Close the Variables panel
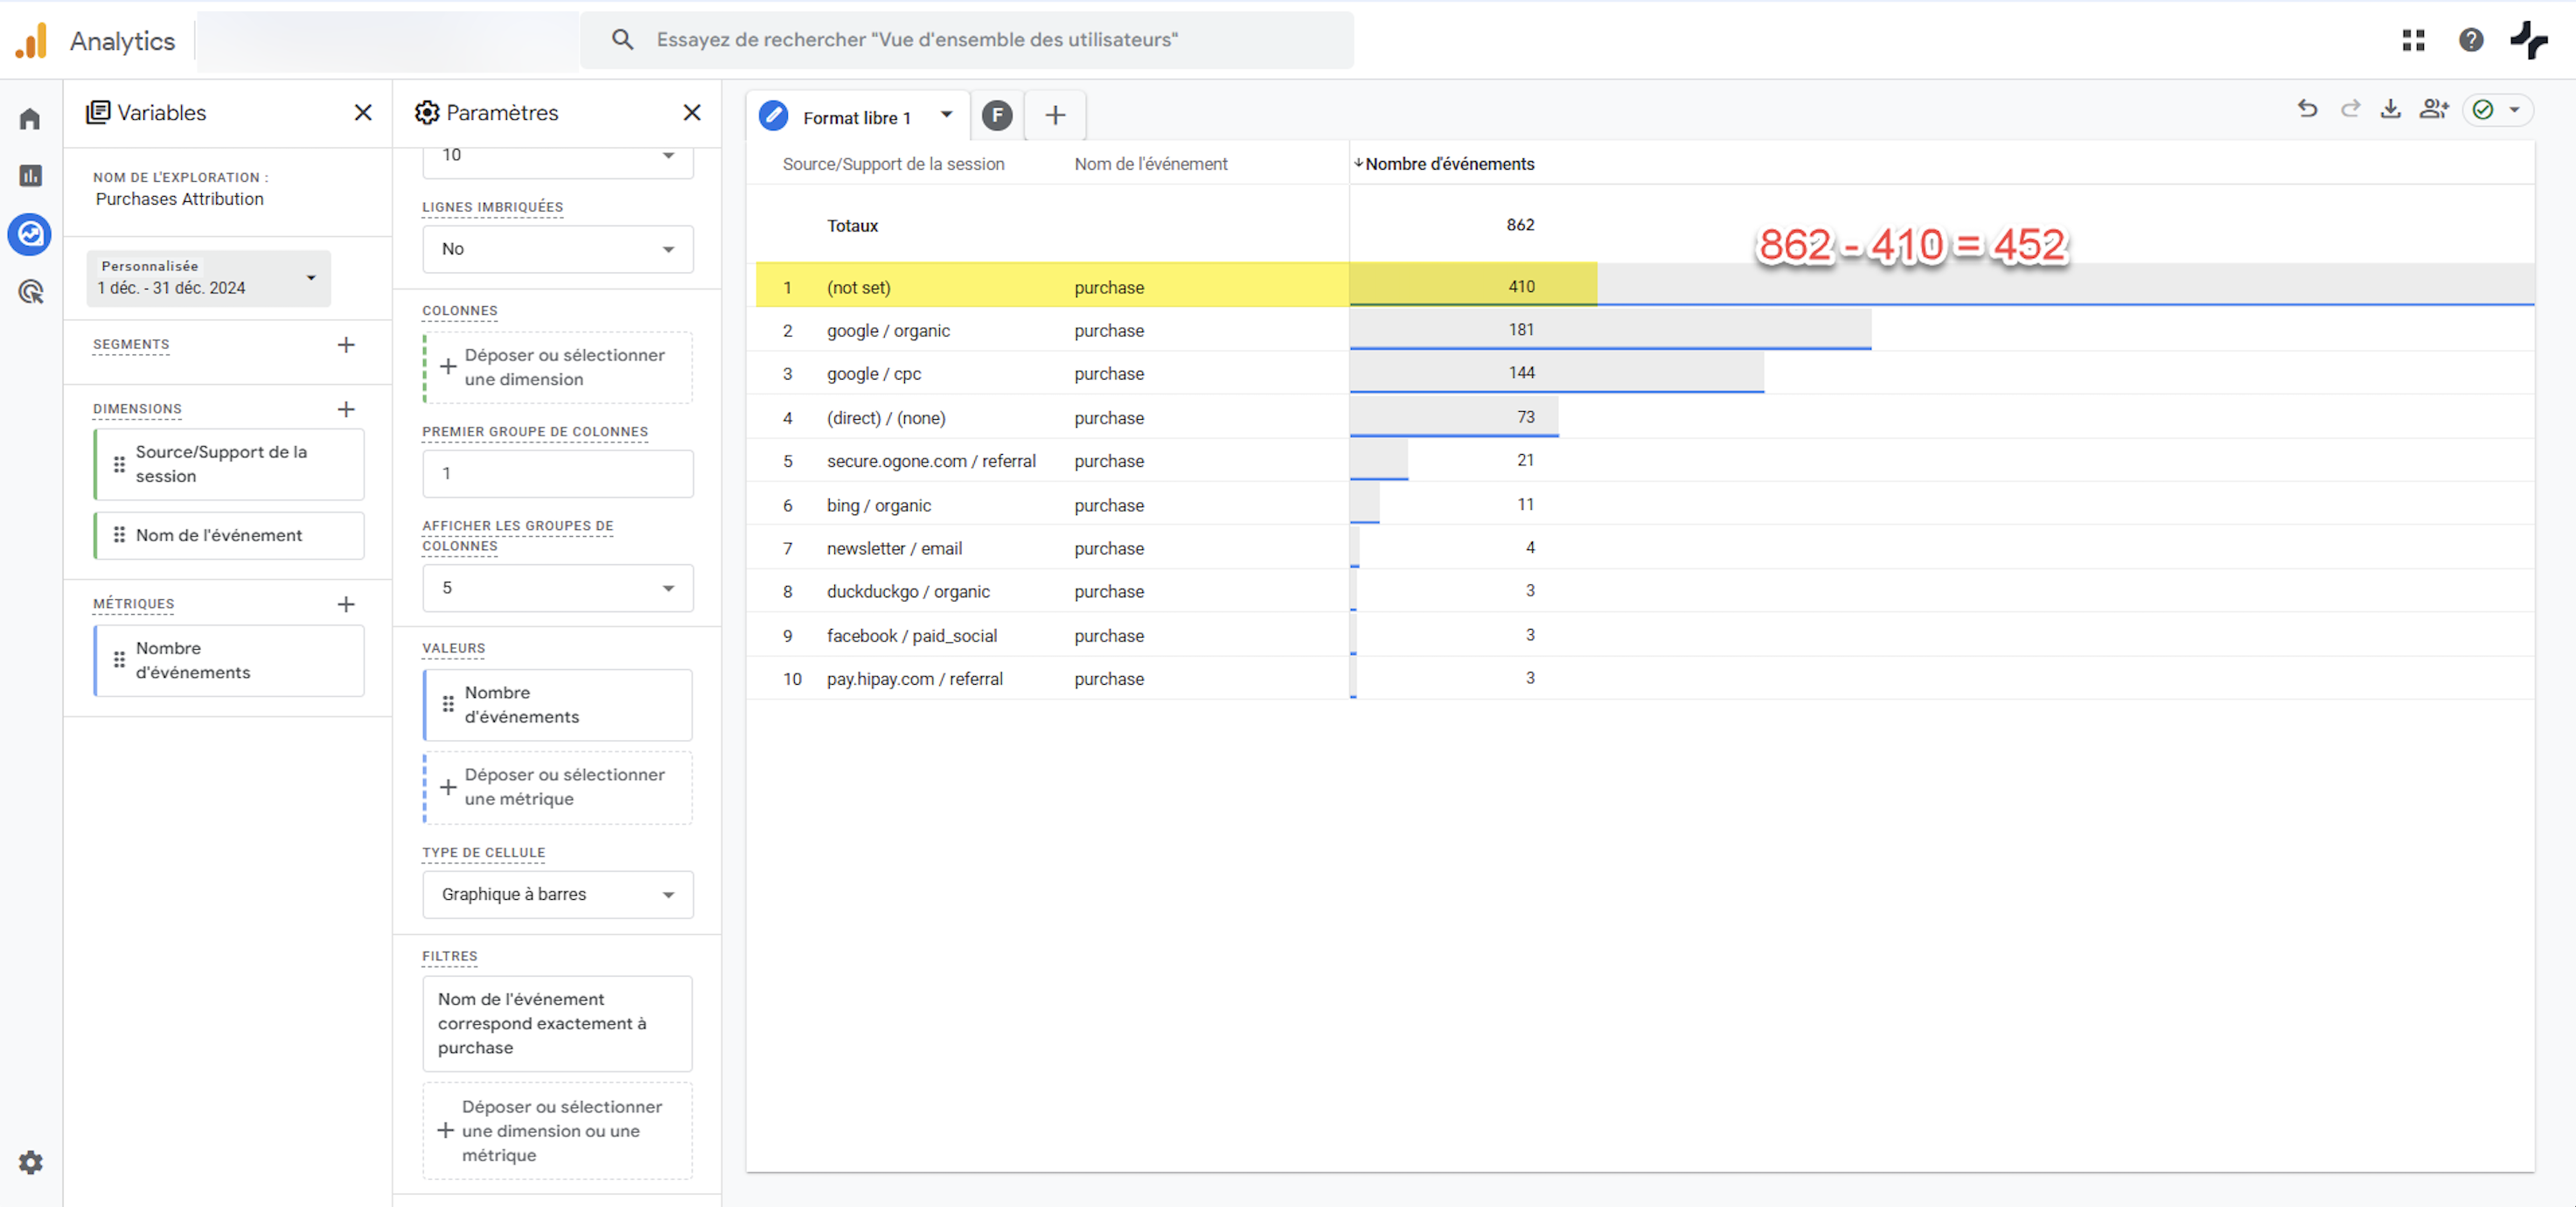This screenshot has height=1207, width=2576. click(x=363, y=113)
